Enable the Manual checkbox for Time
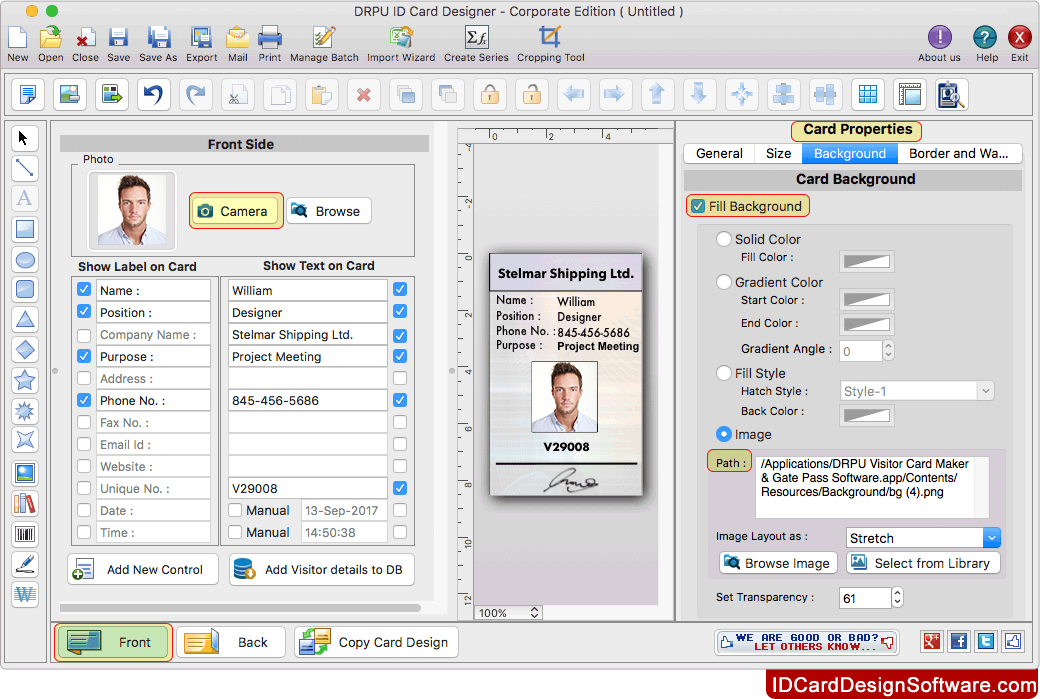Image resolution: width=1040 pixels, height=699 pixels. coord(235,532)
